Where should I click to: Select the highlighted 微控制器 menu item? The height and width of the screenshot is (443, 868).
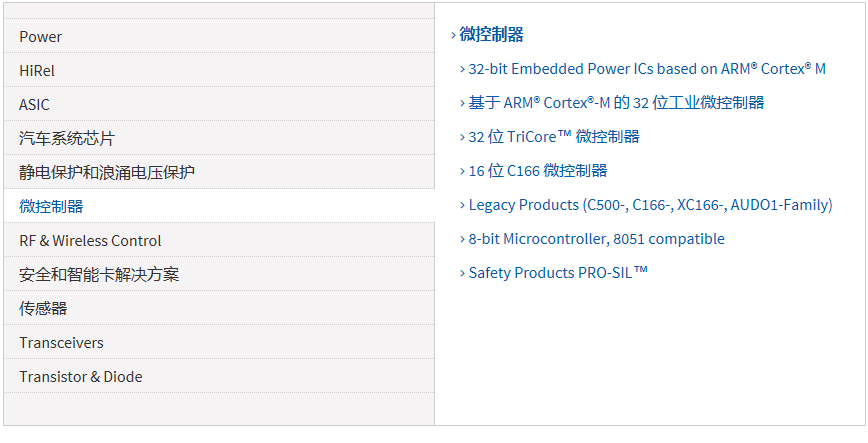pos(51,207)
